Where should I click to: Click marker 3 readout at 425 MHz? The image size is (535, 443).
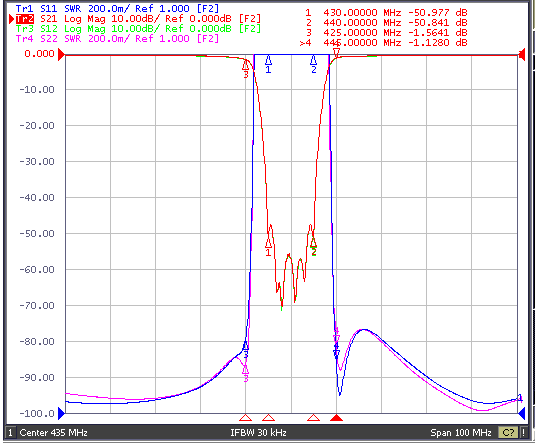tap(386, 32)
